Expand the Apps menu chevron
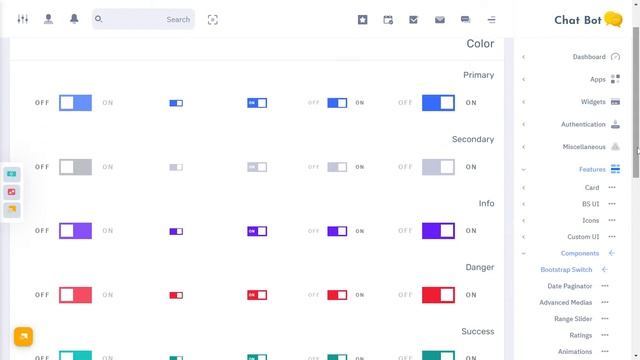 [x=524, y=80]
